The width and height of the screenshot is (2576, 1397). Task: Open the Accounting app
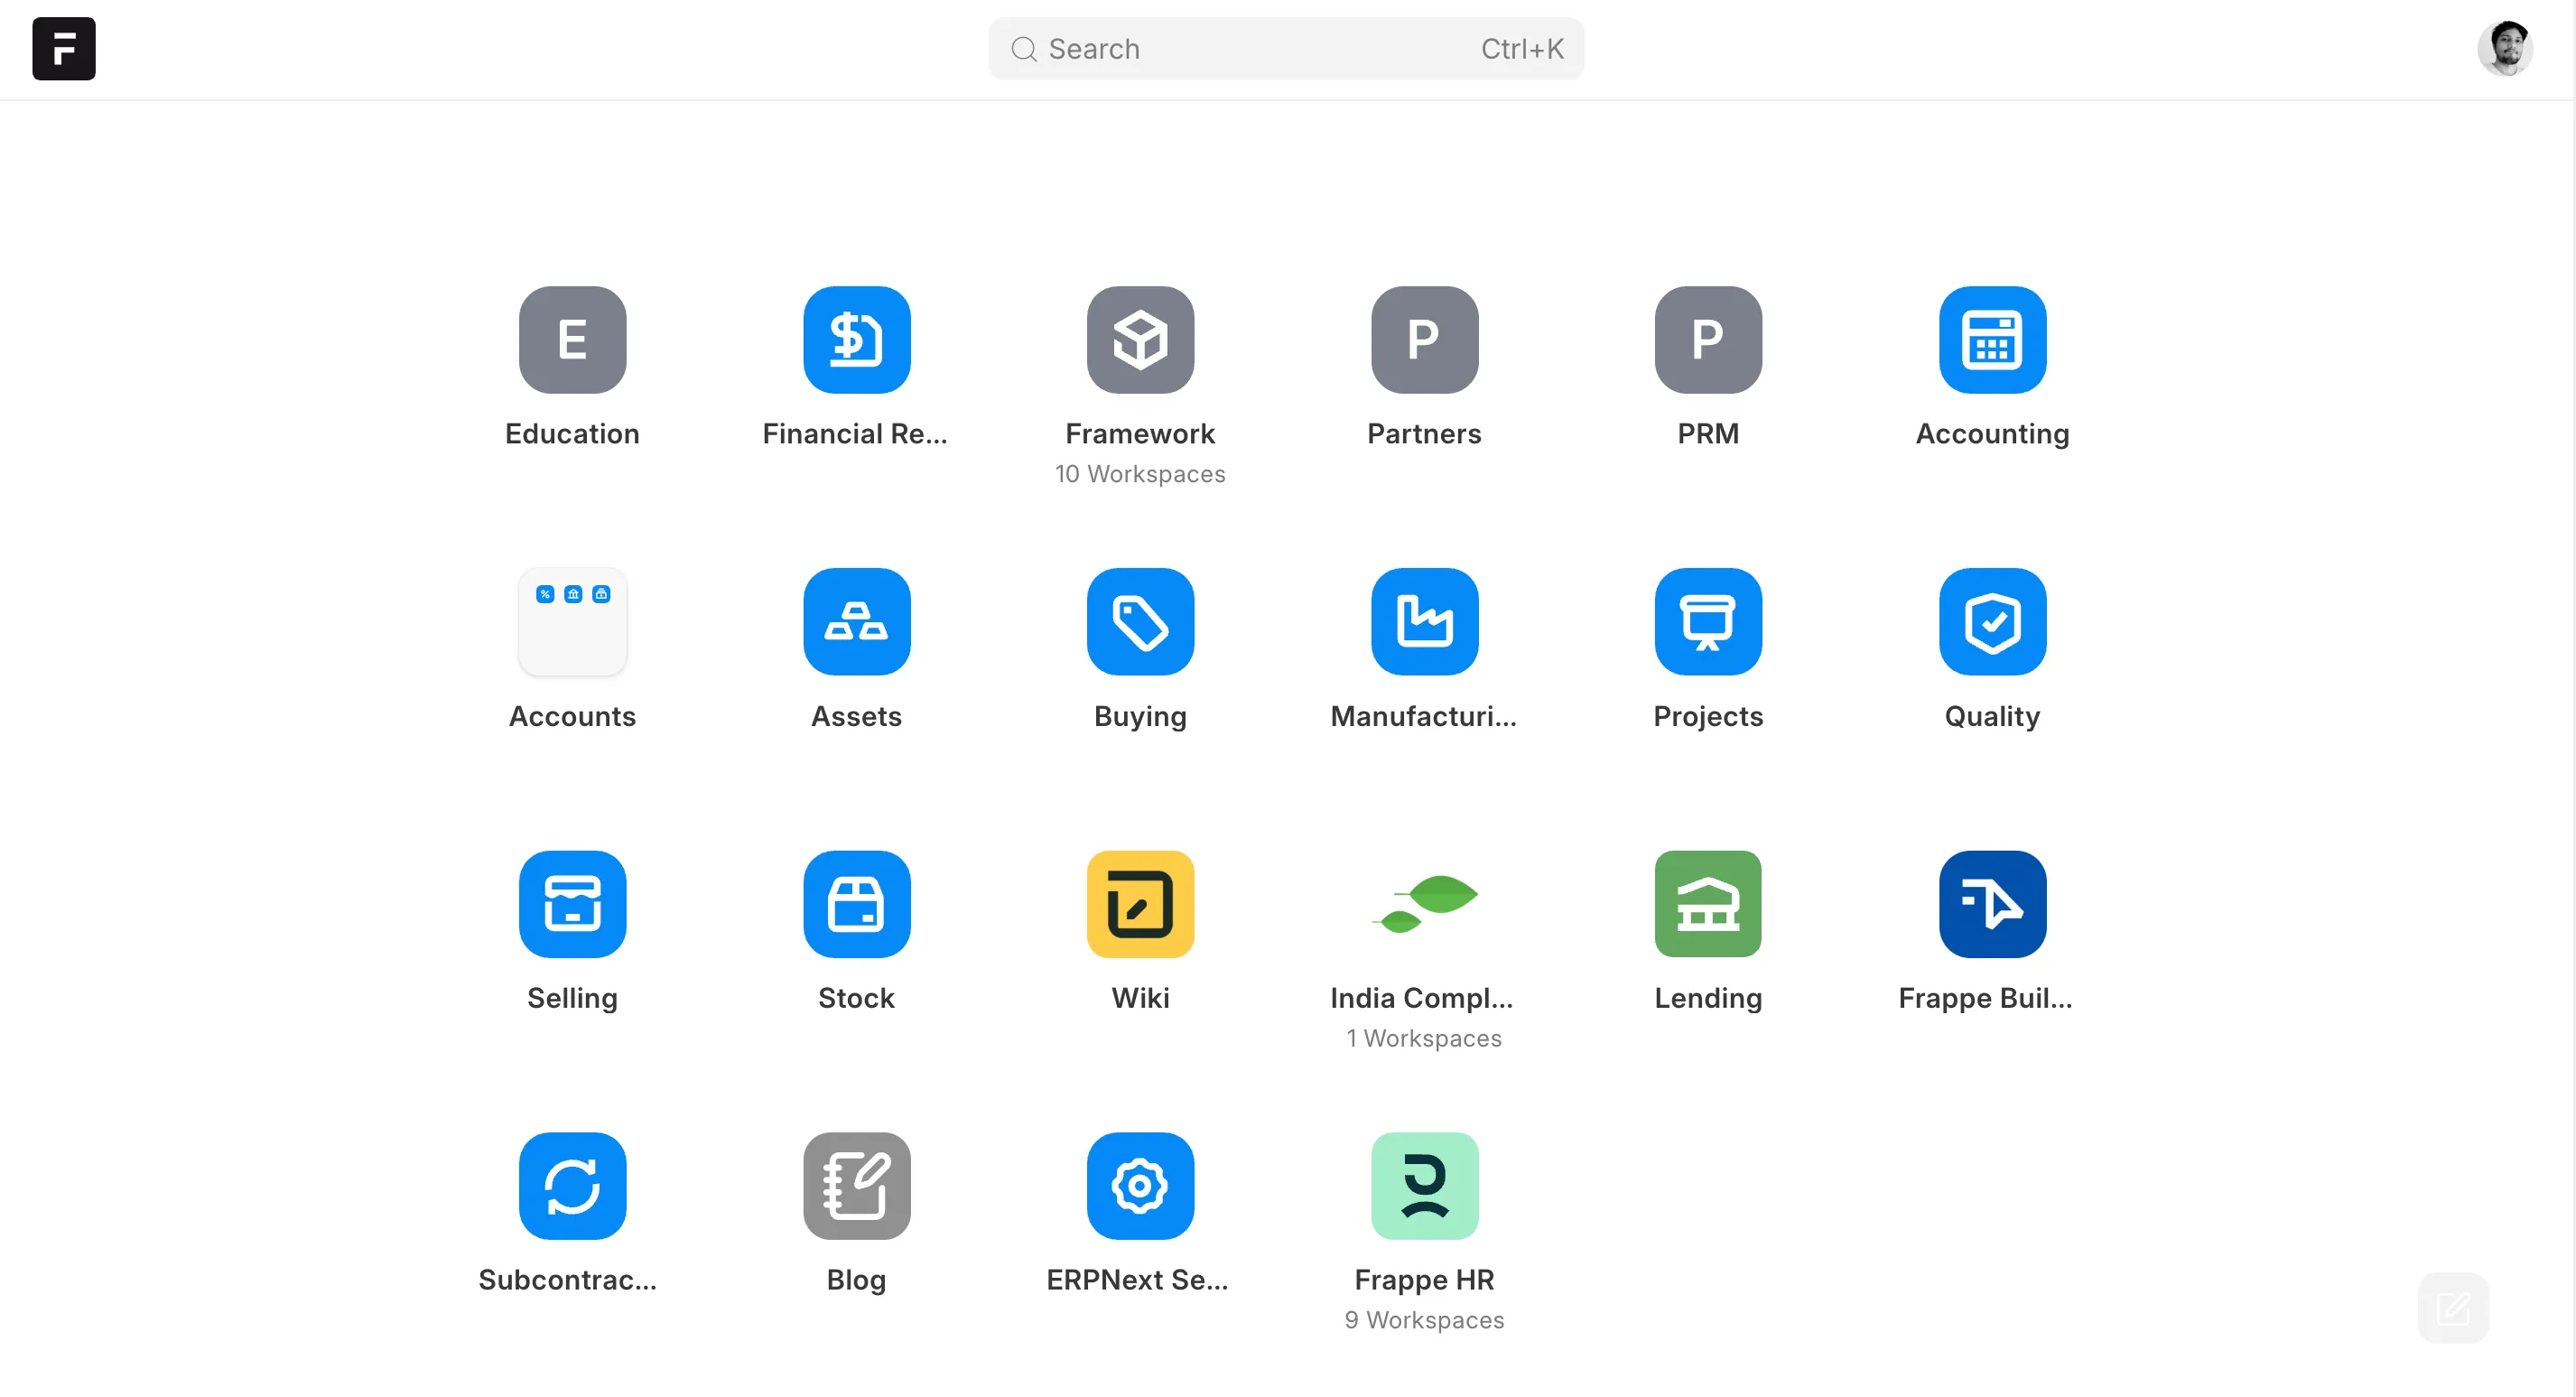coord(1991,340)
